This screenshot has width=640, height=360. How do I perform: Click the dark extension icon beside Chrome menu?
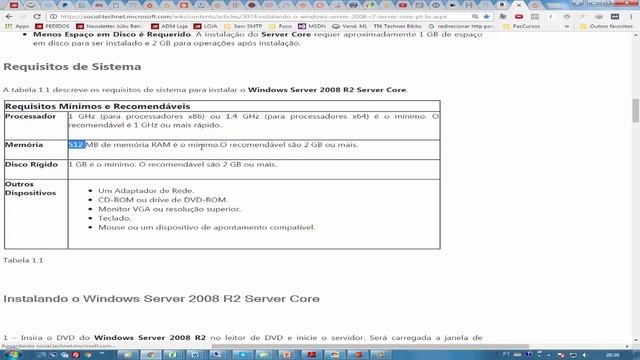tap(615, 17)
